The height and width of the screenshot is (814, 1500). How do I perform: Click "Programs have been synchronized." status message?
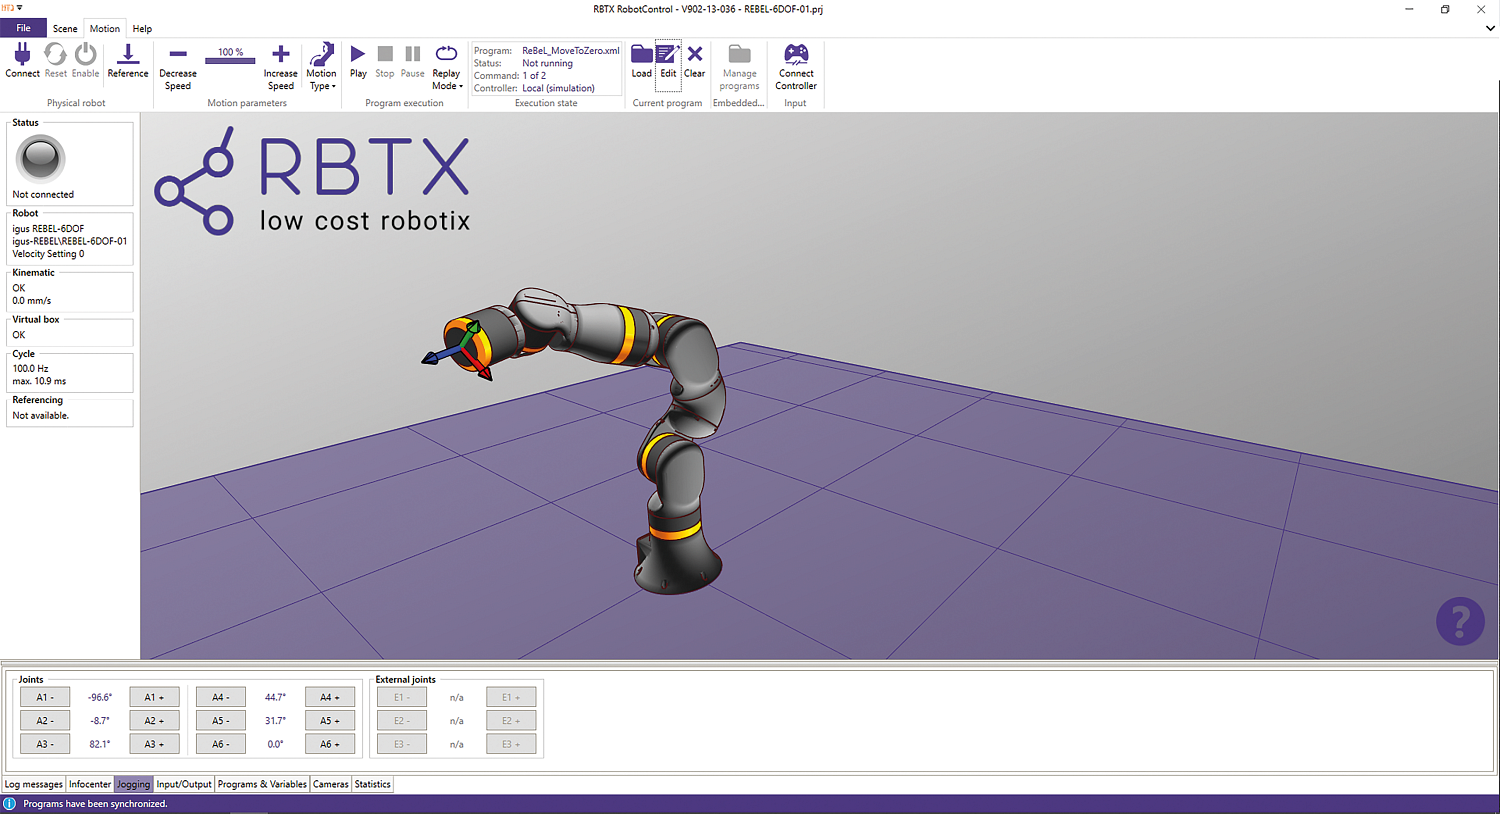pos(95,804)
